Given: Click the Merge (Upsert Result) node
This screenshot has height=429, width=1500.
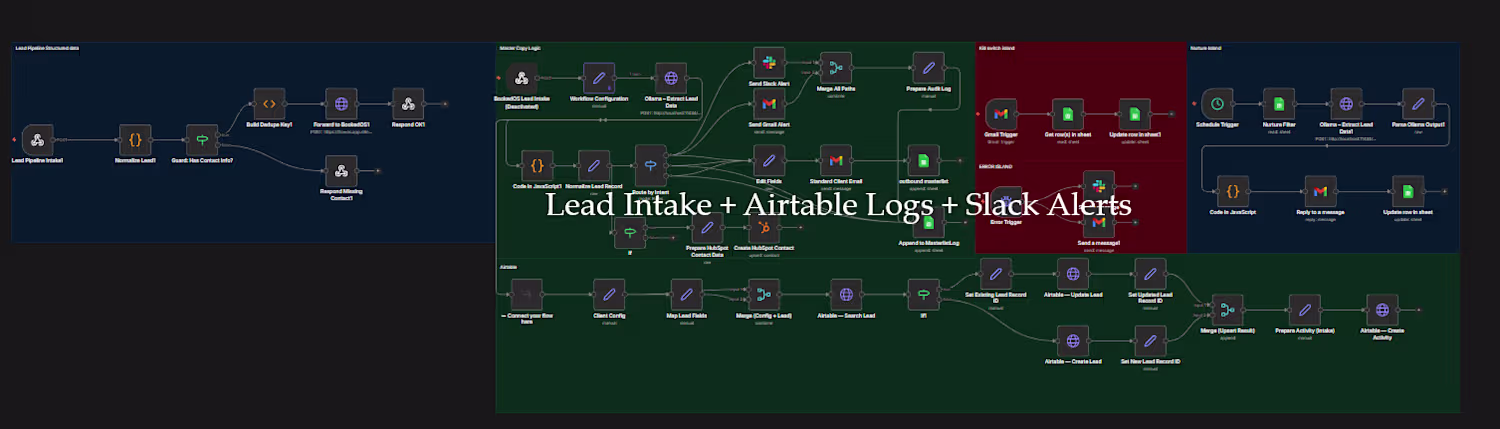Looking at the screenshot, I should pyautogui.click(x=1227, y=309).
